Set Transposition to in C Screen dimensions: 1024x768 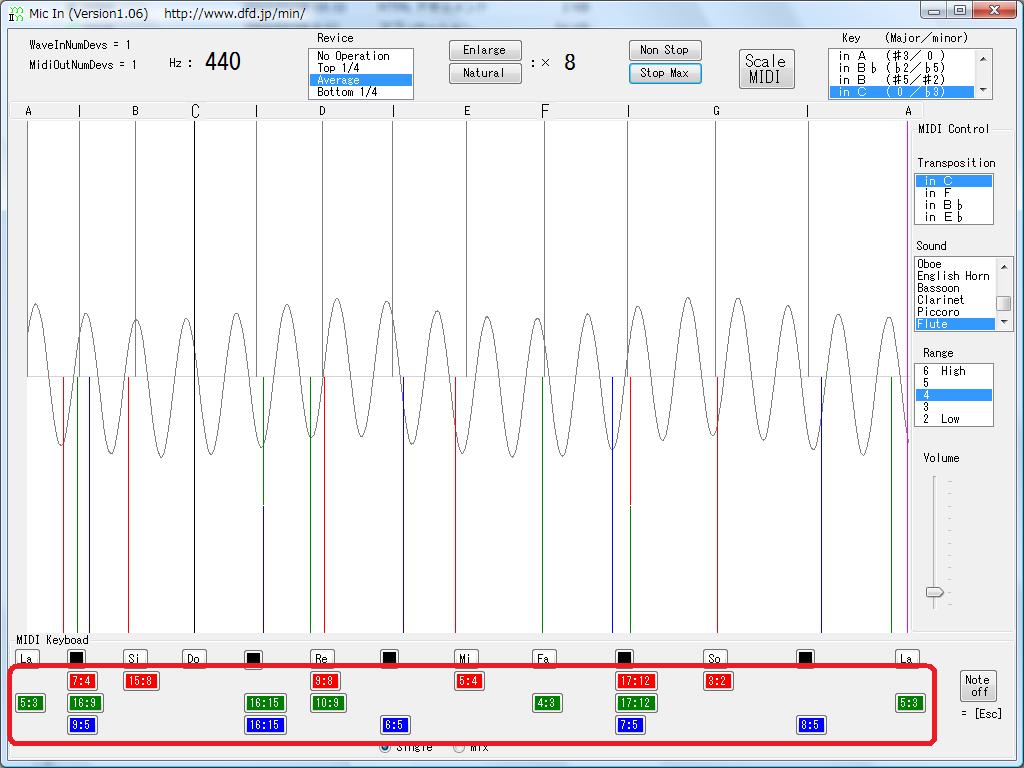[953, 181]
